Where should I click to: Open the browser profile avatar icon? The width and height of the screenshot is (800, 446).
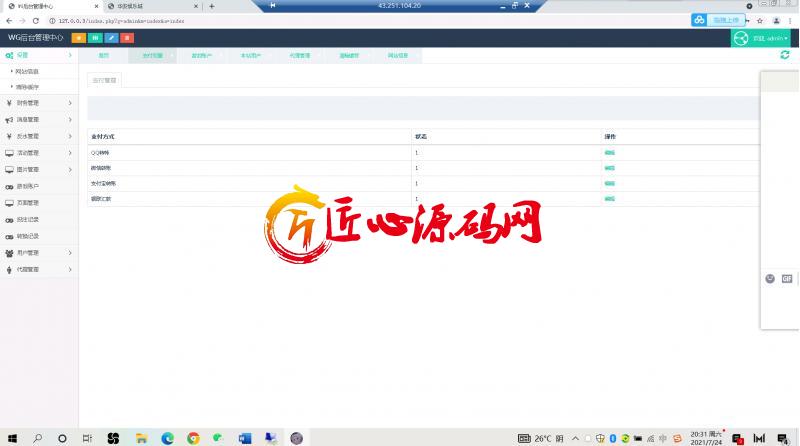point(776,21)
